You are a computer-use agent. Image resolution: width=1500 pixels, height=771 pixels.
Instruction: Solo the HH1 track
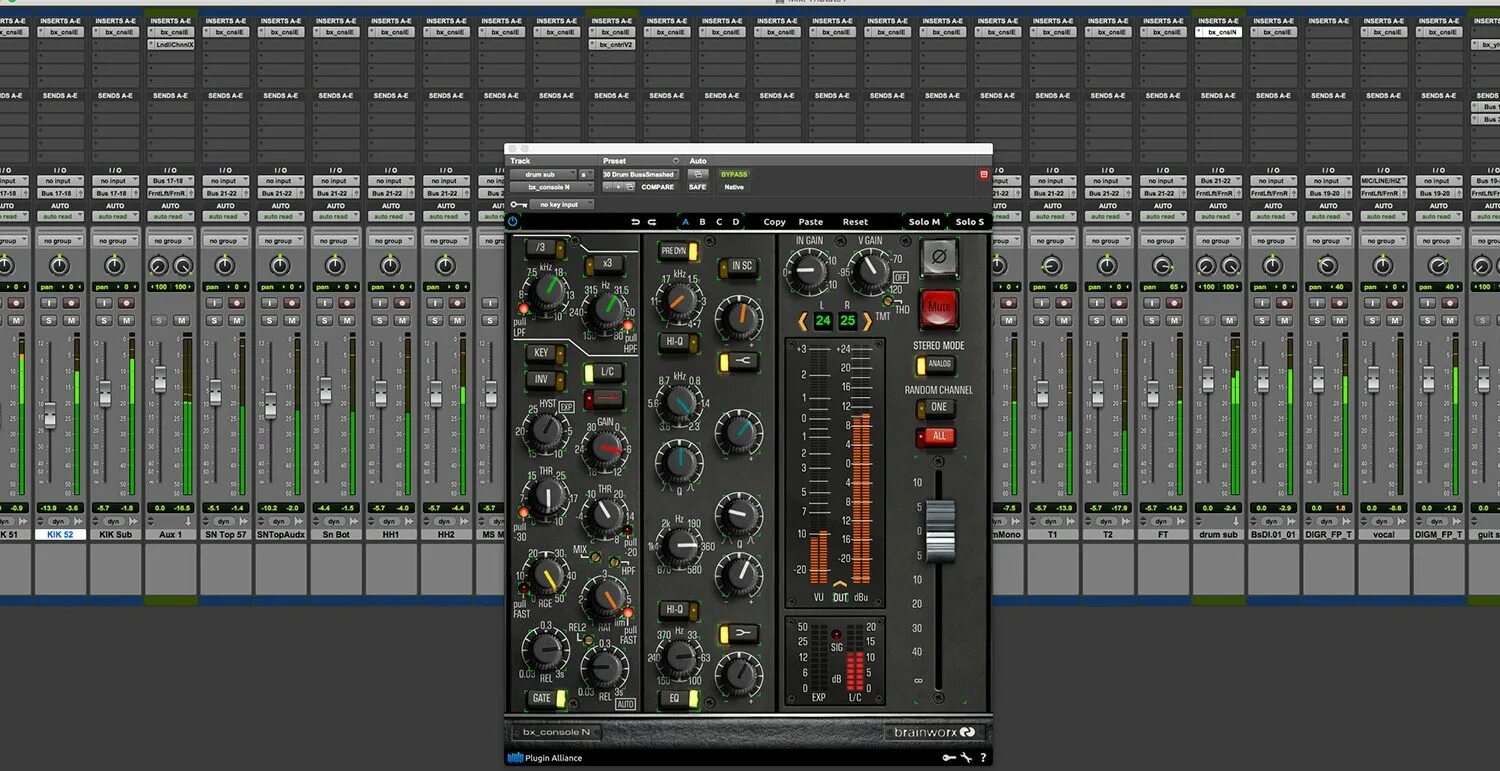[379, 320]
